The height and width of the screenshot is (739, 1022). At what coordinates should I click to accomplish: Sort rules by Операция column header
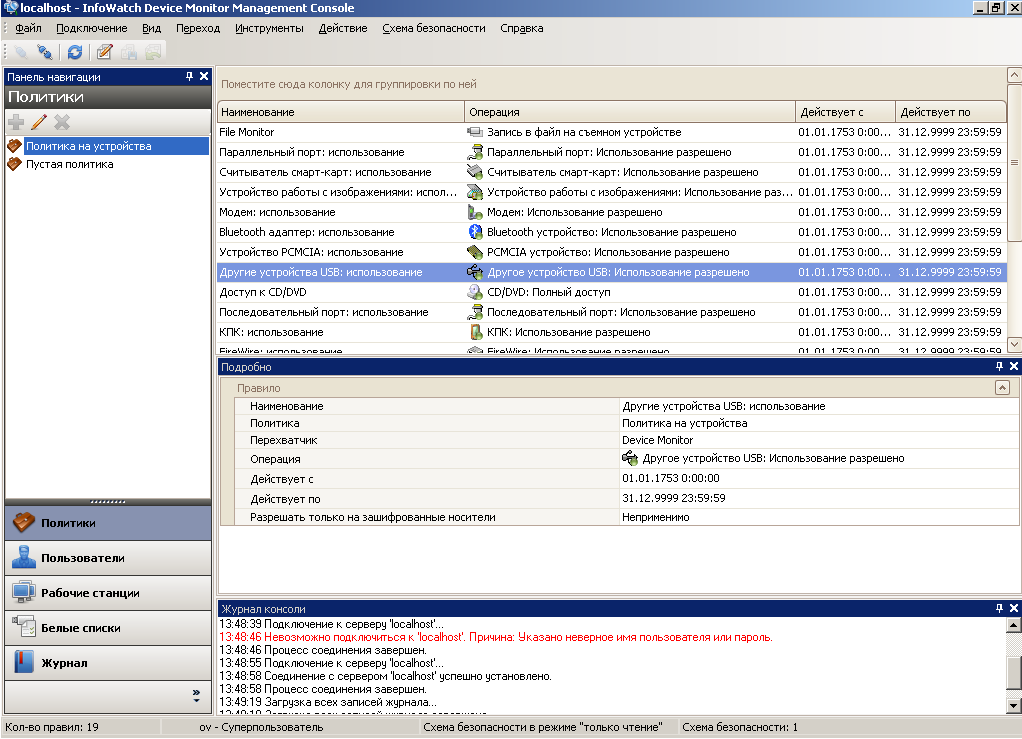click(x=630, y=112)
